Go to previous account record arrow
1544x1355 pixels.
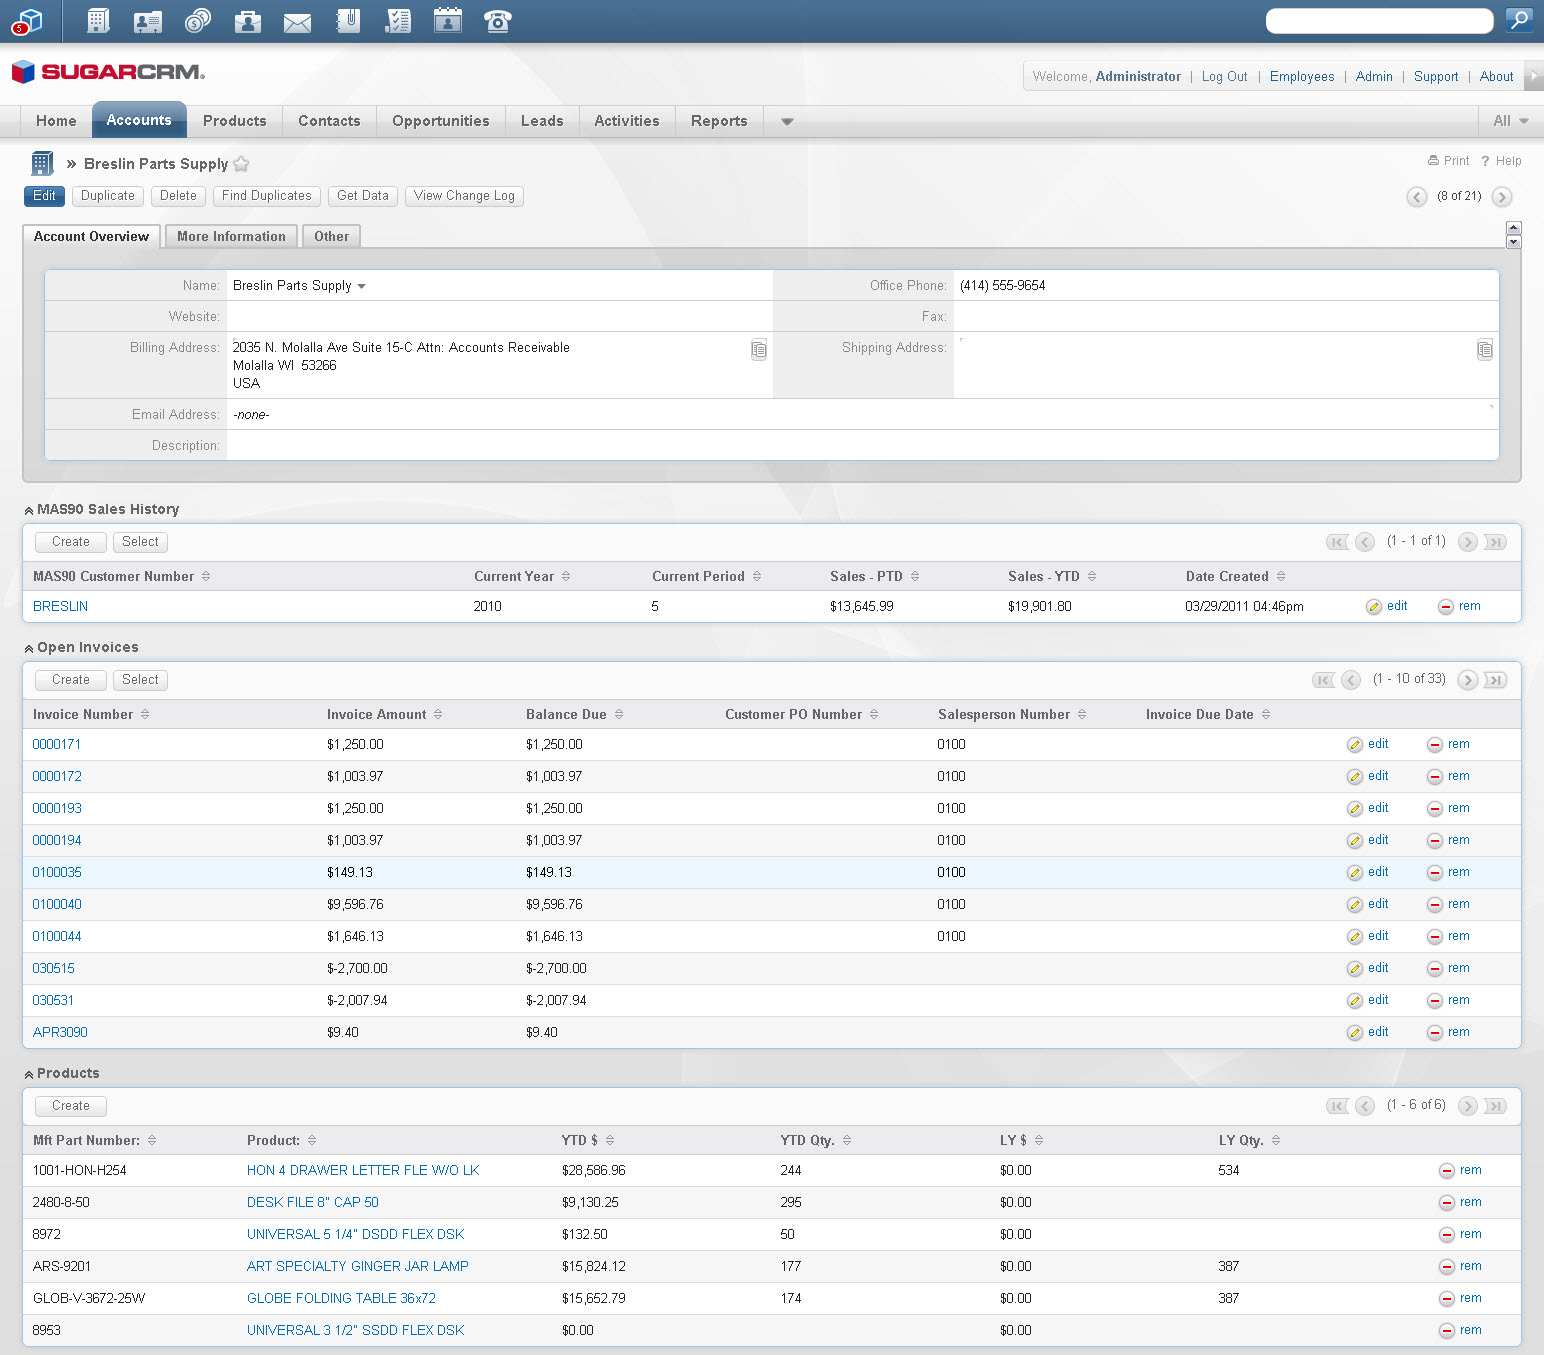[1417, 197]
